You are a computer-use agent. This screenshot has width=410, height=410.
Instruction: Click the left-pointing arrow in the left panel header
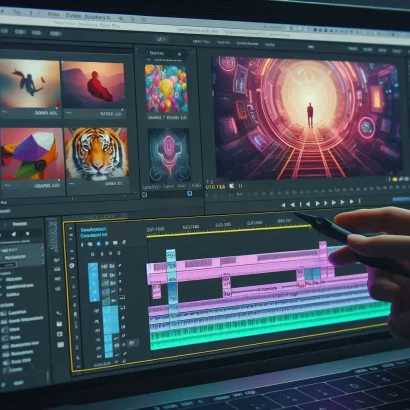coord(14,234)
